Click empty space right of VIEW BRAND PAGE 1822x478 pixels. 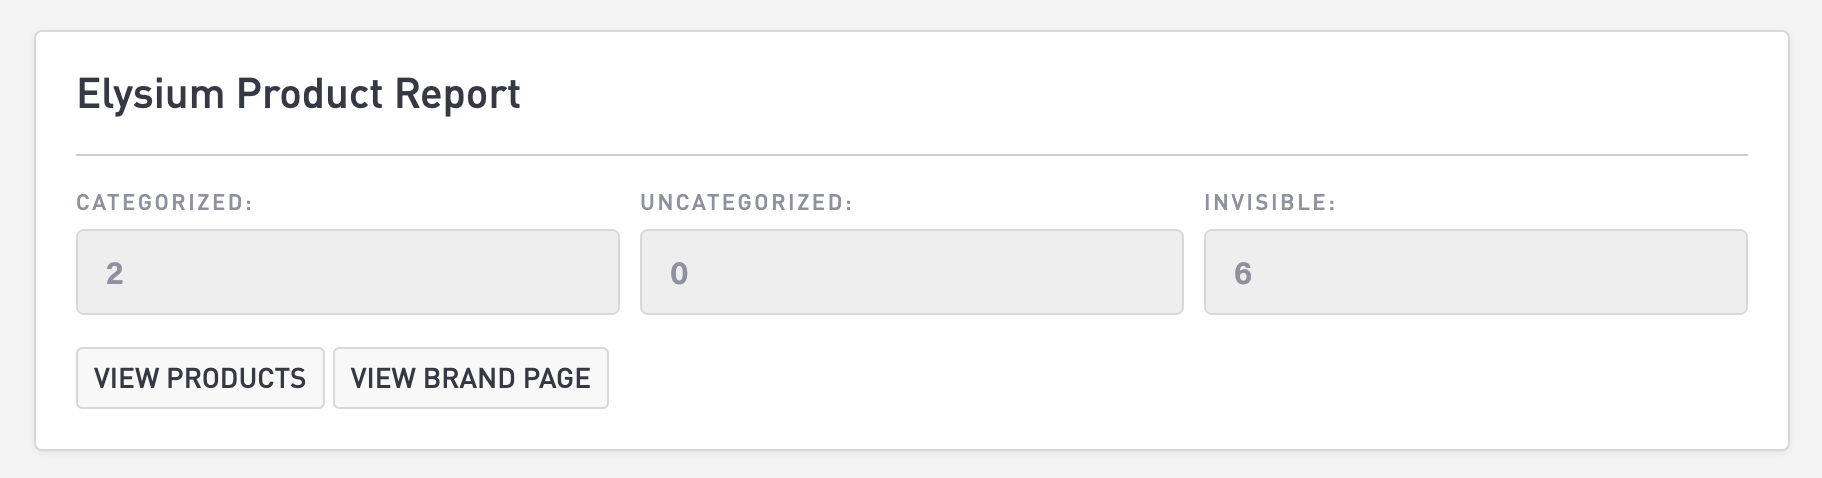(1100, 378)
